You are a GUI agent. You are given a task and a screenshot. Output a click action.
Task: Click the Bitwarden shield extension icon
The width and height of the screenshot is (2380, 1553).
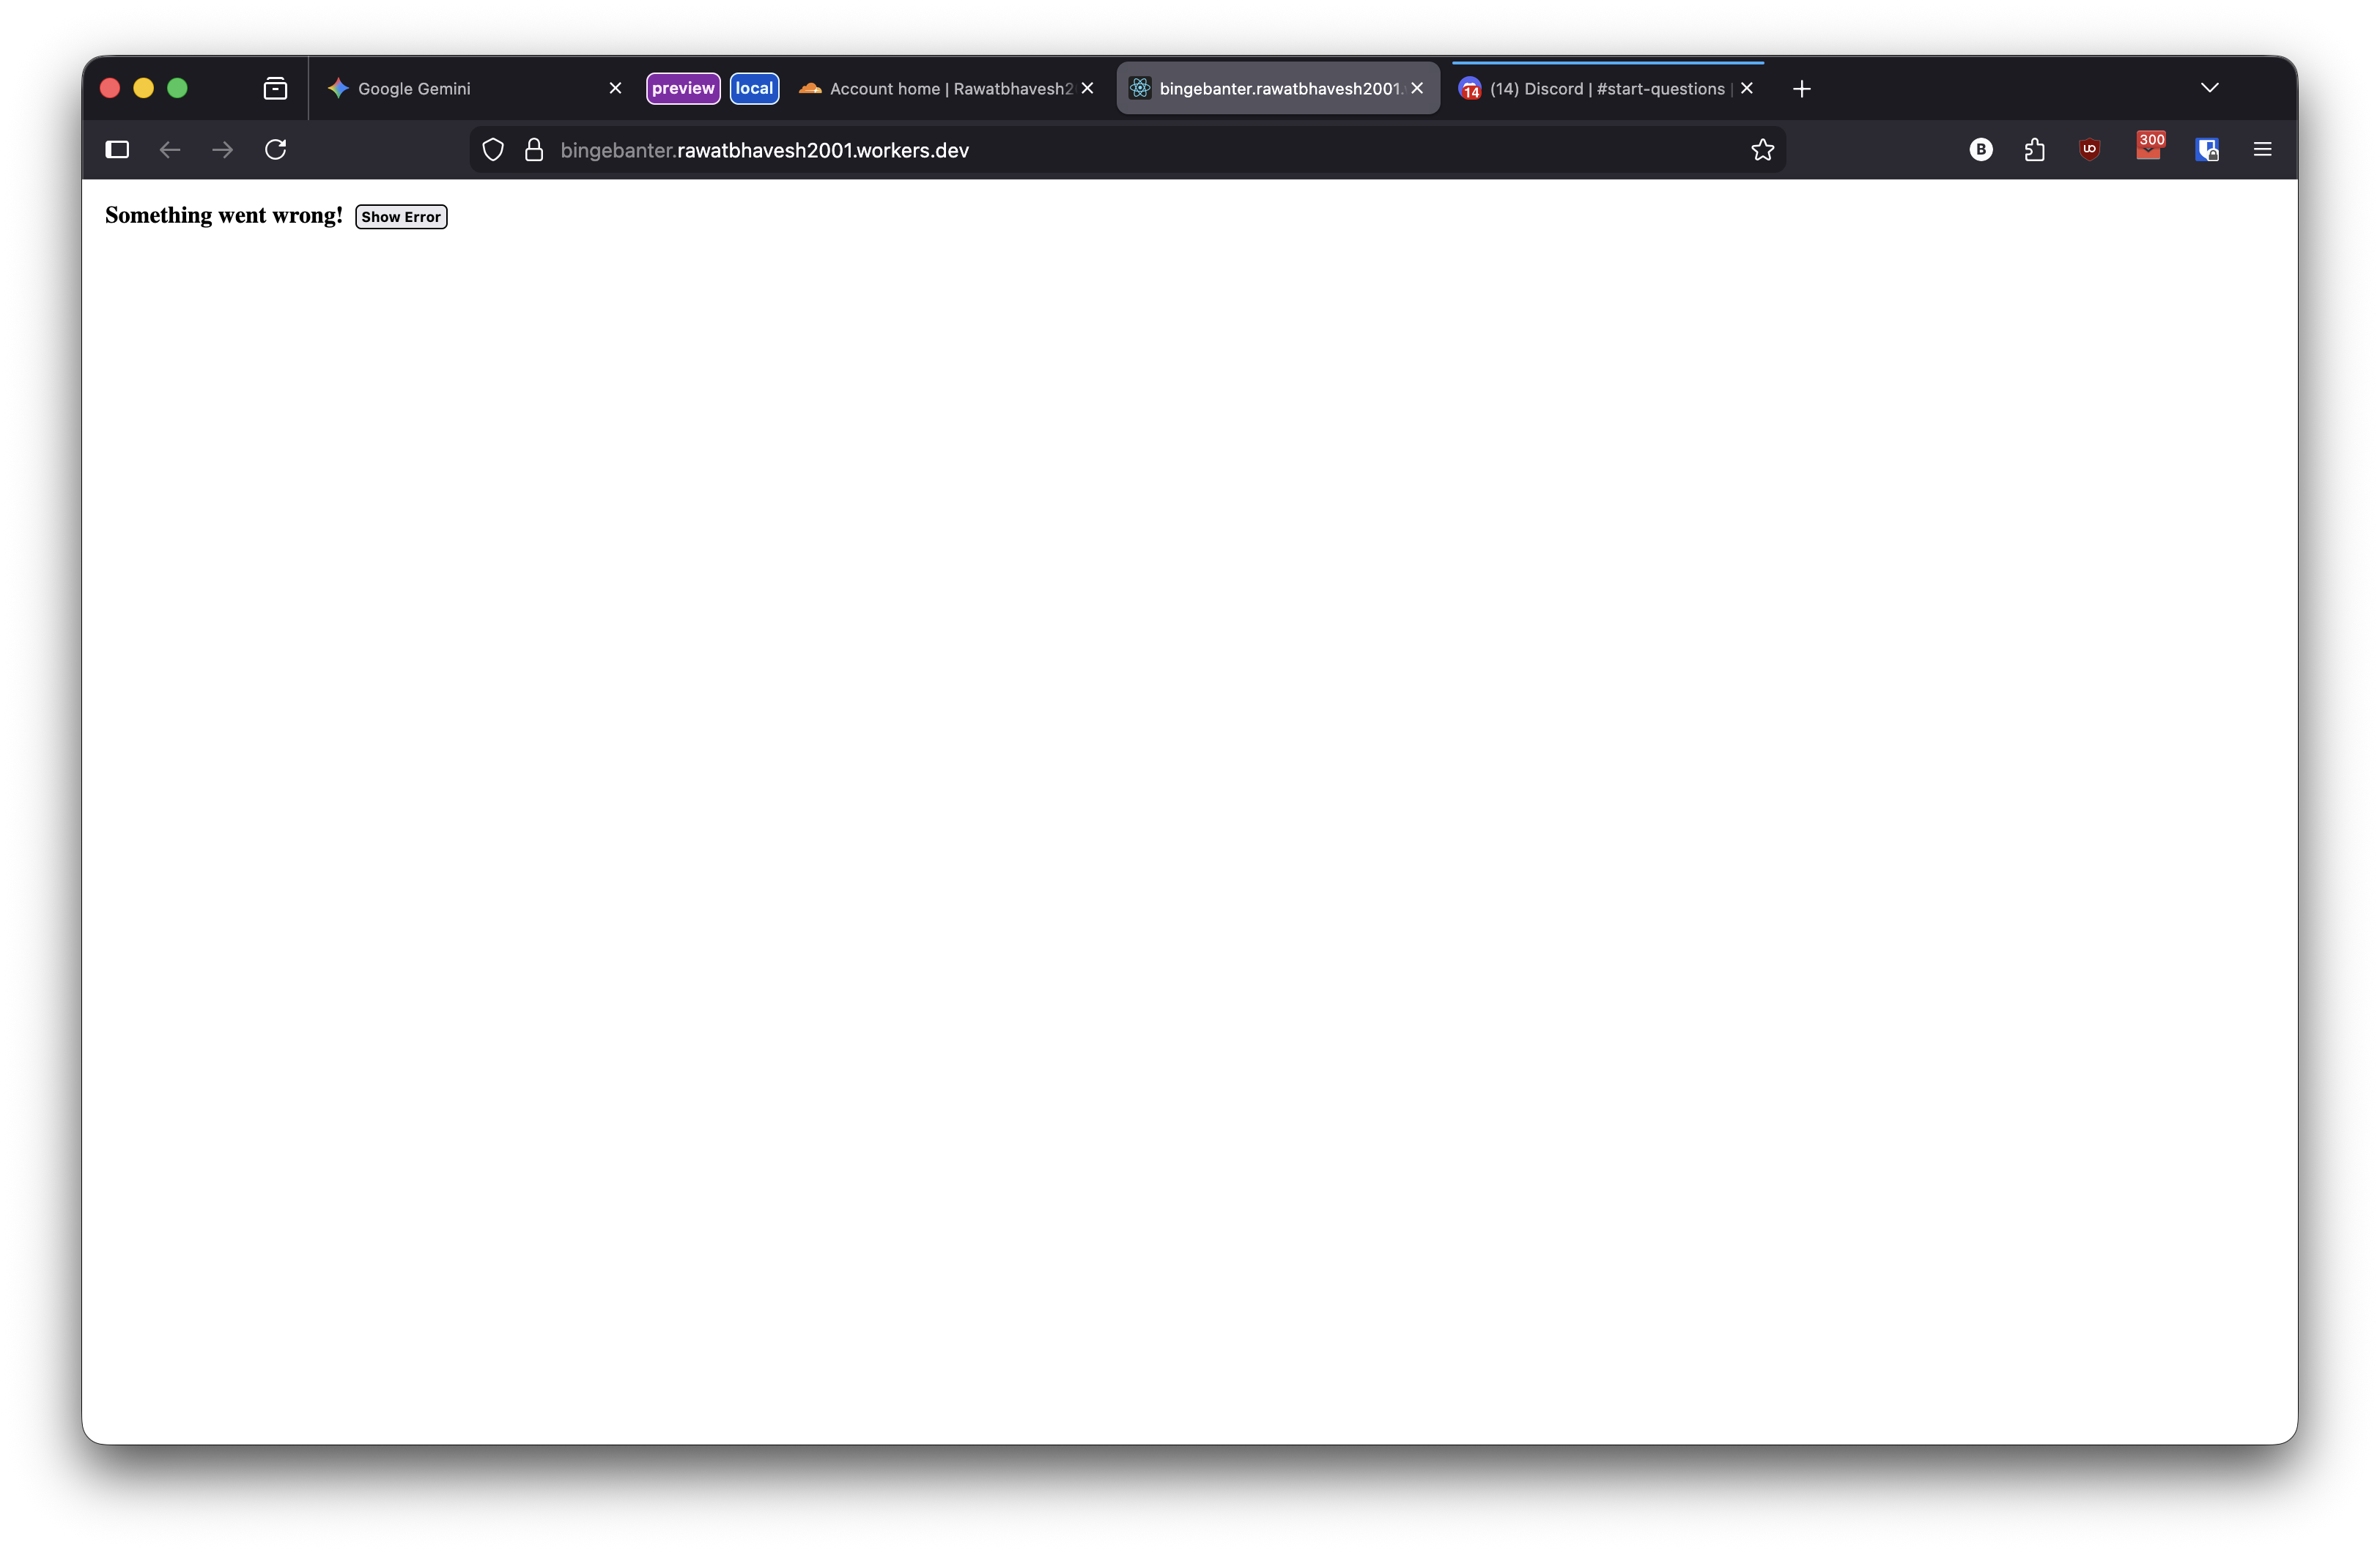[2207, 150]
